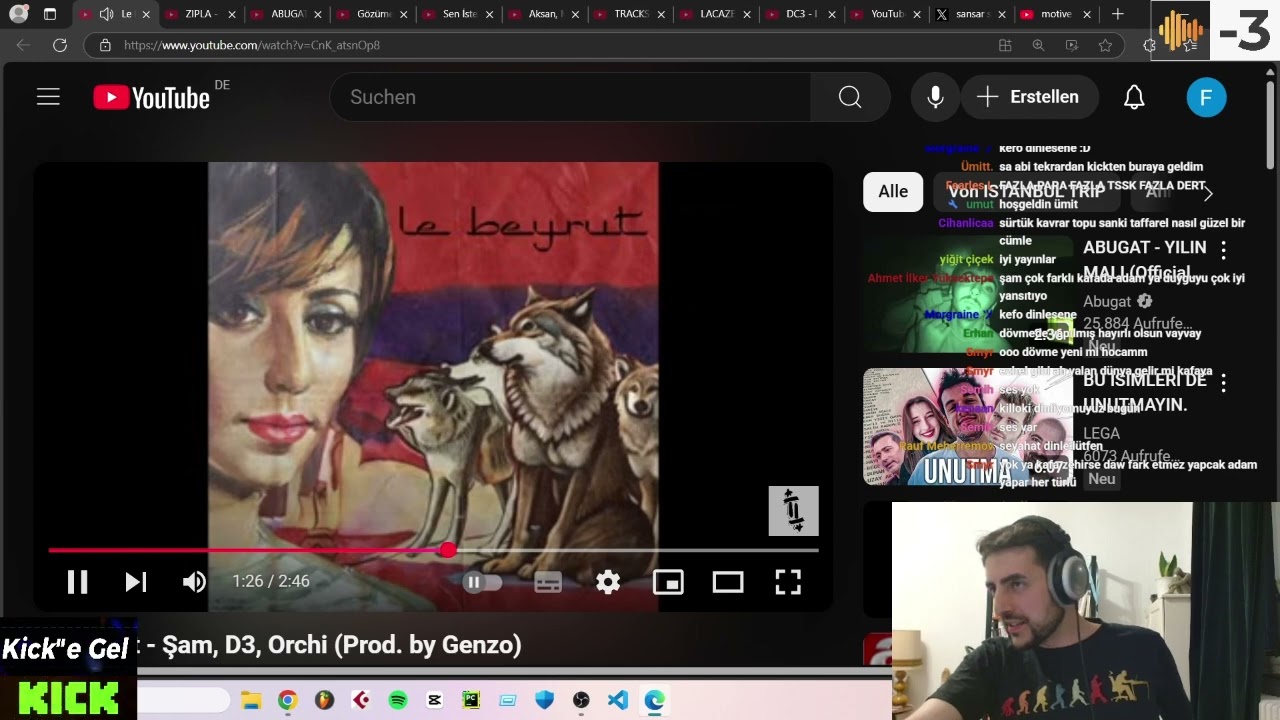Seek on the red video progress bar

(433, 550)
